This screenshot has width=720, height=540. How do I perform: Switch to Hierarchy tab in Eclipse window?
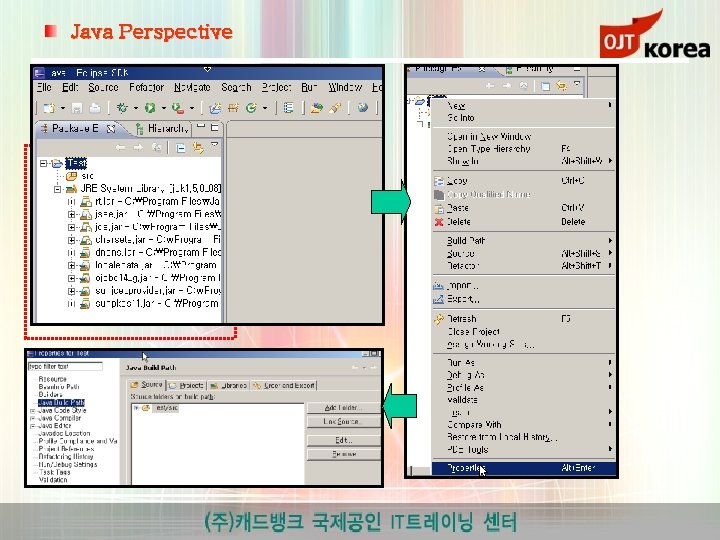163,129
